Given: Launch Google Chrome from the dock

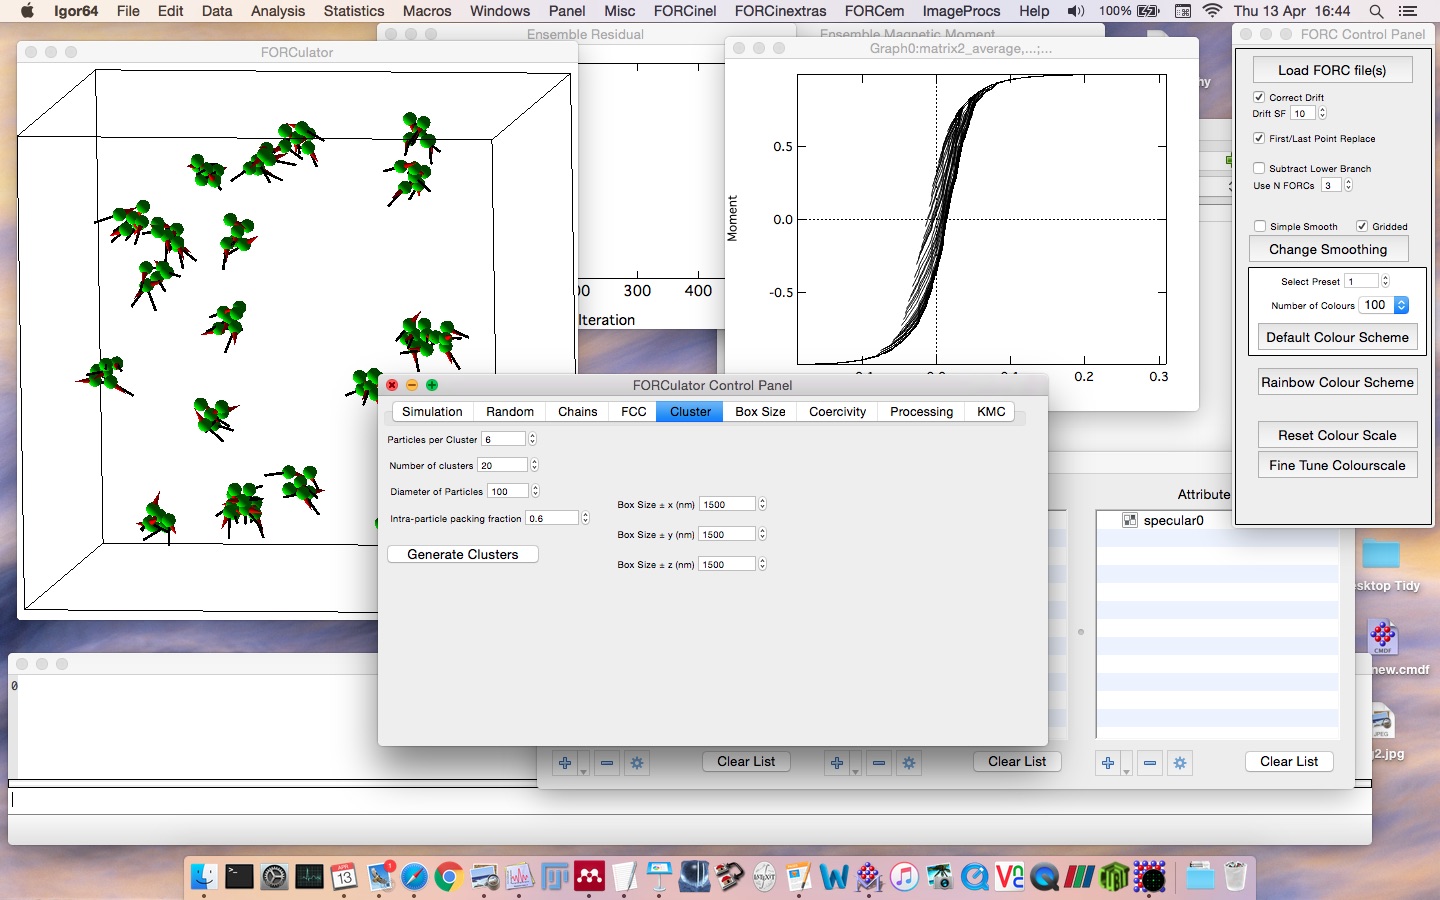Looking at the screenshot, I should pyautogui.click(x=449, y=877).
